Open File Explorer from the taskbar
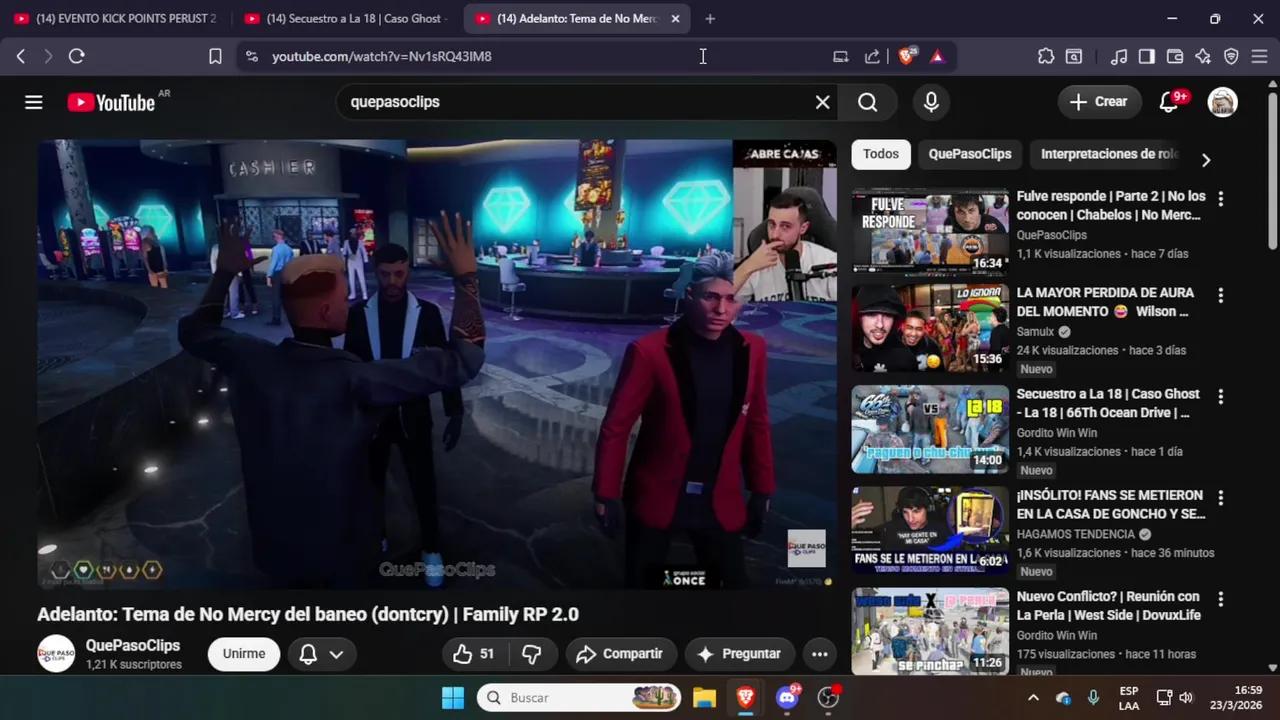 pyautogui.click(x=705, y=697)
